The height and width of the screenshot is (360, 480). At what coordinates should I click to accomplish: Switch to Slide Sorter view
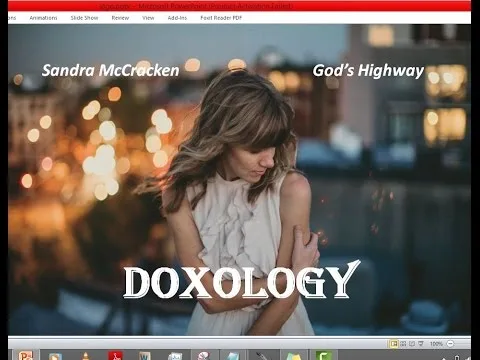coord(403,343)
